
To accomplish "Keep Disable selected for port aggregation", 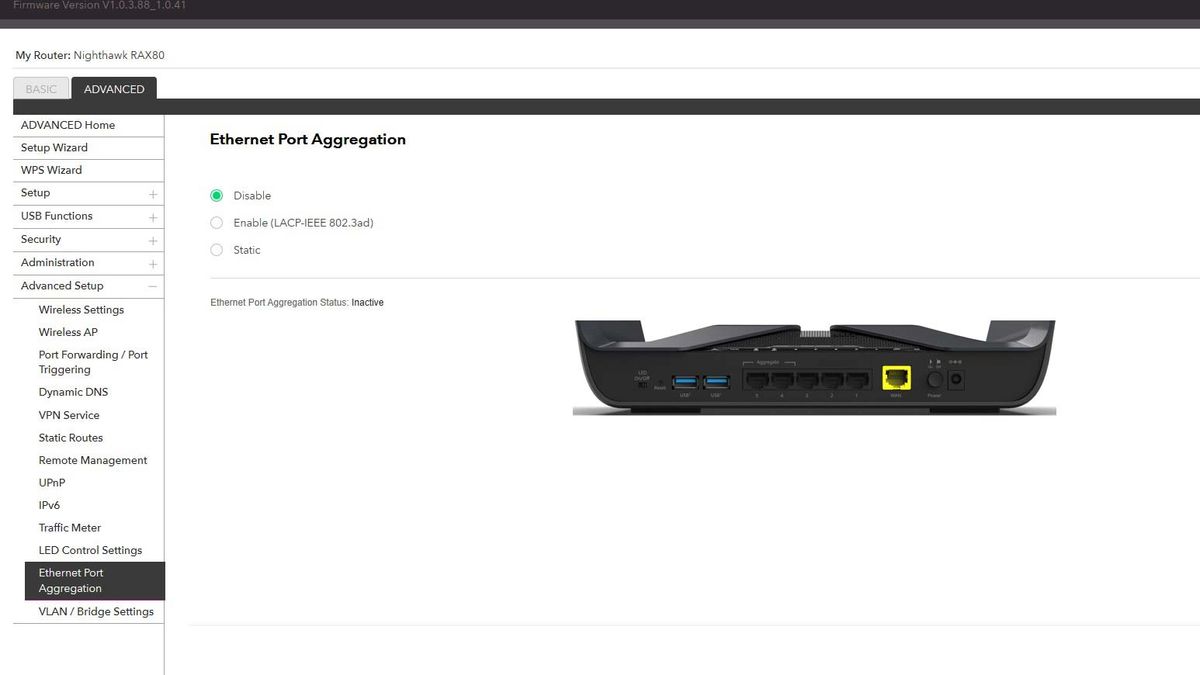I will [216, 195].
